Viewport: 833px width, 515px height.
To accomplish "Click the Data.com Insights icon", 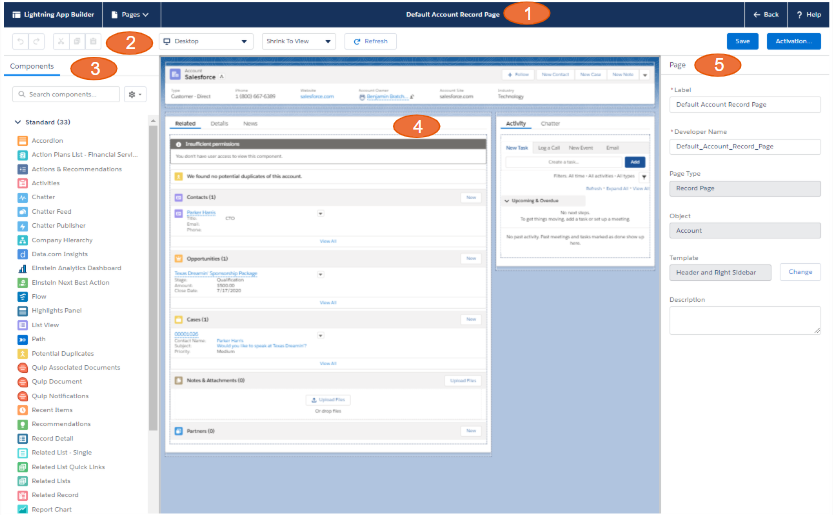I will [22, 254].
